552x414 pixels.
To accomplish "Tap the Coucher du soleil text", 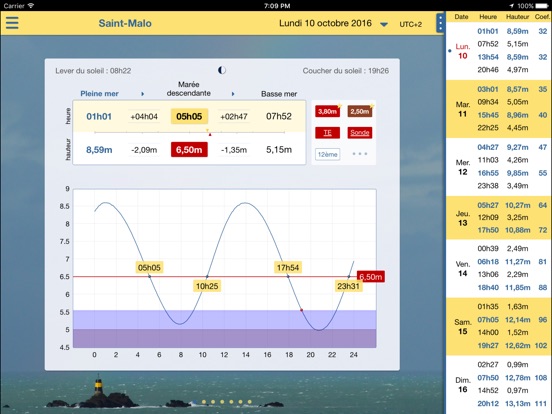I will coord(346,71).
